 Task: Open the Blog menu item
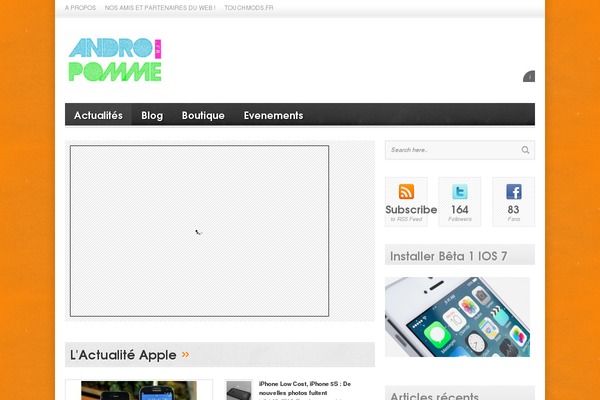(152, 115)
